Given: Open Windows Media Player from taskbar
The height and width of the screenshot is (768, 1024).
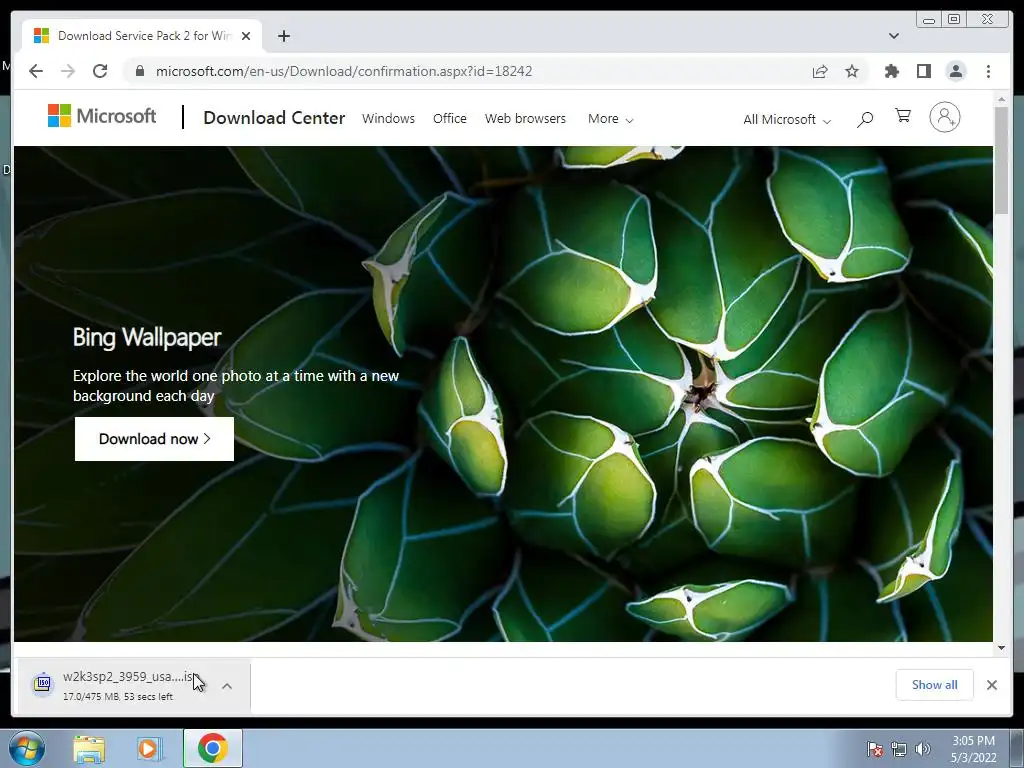Looking at the screenshot, I should tap(150, 748).
